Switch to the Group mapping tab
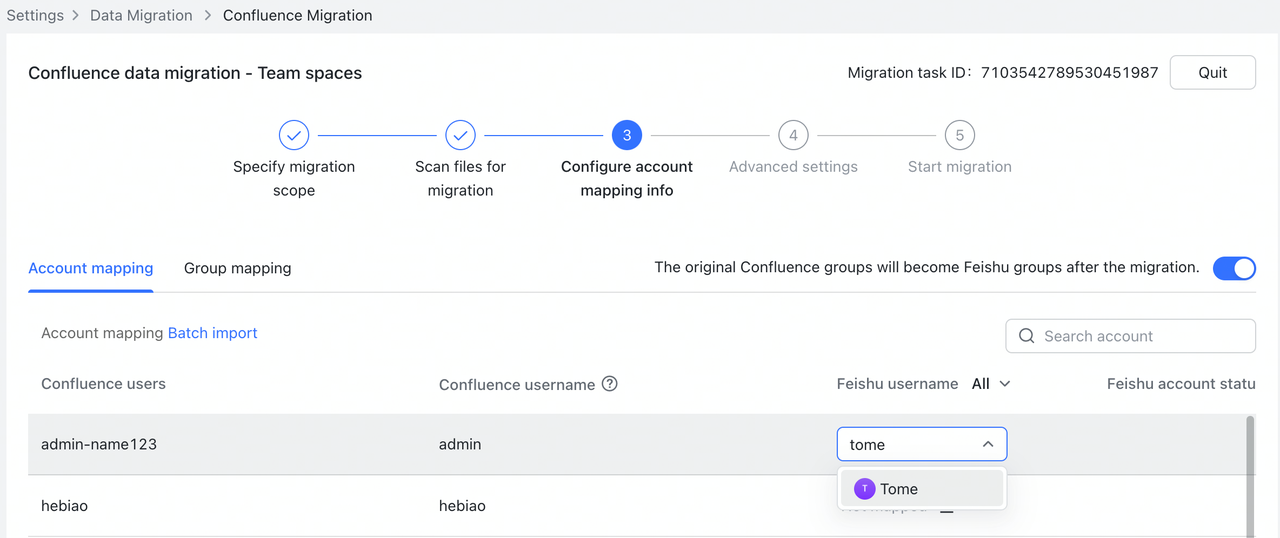The width and height of the screenshot is (1280, 538). tap(237, 268)
